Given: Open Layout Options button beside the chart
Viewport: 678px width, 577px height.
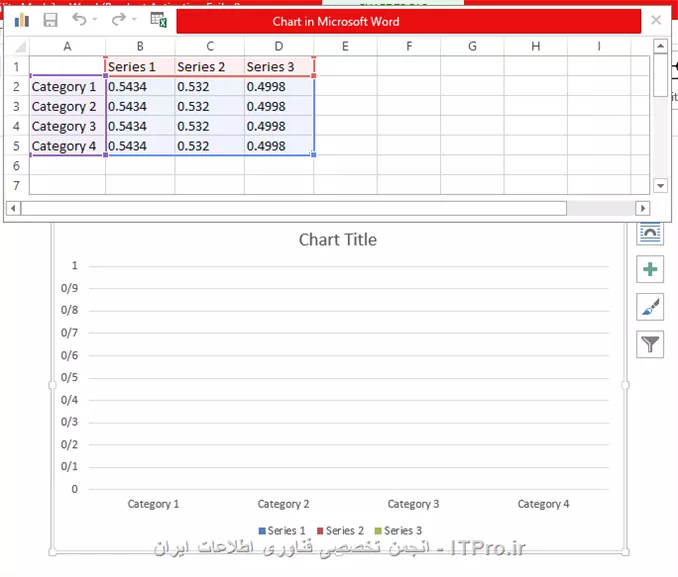Looking at the screenshot, I should tap(650, 233).
